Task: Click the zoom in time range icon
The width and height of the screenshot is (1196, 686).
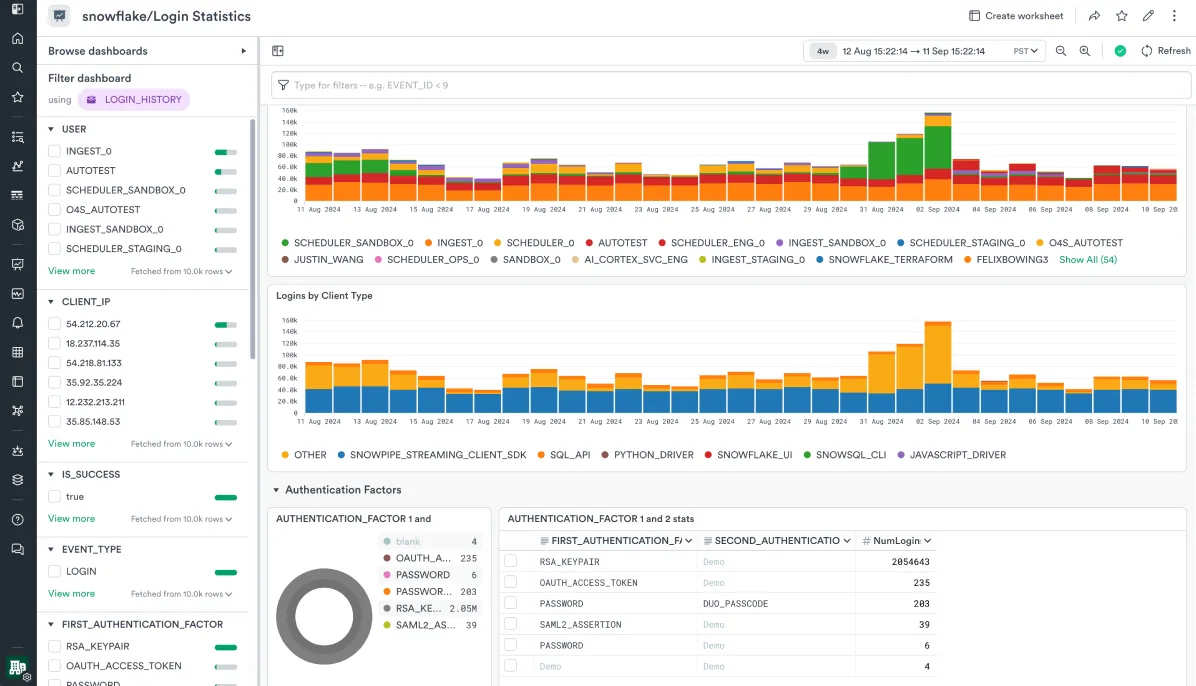Action: (1085, 51)
